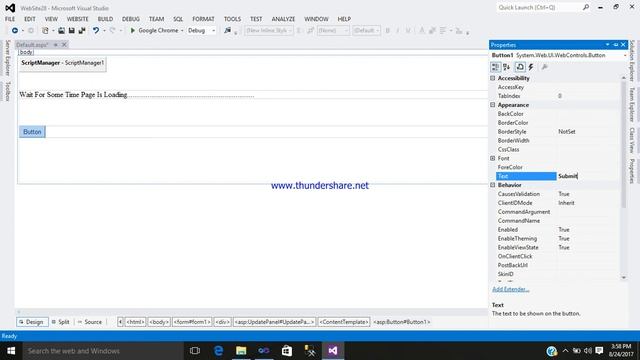Screen dimensions: 640x360
Task: Undo the last action via the toolbar
Action: click(x=96, y=31)
